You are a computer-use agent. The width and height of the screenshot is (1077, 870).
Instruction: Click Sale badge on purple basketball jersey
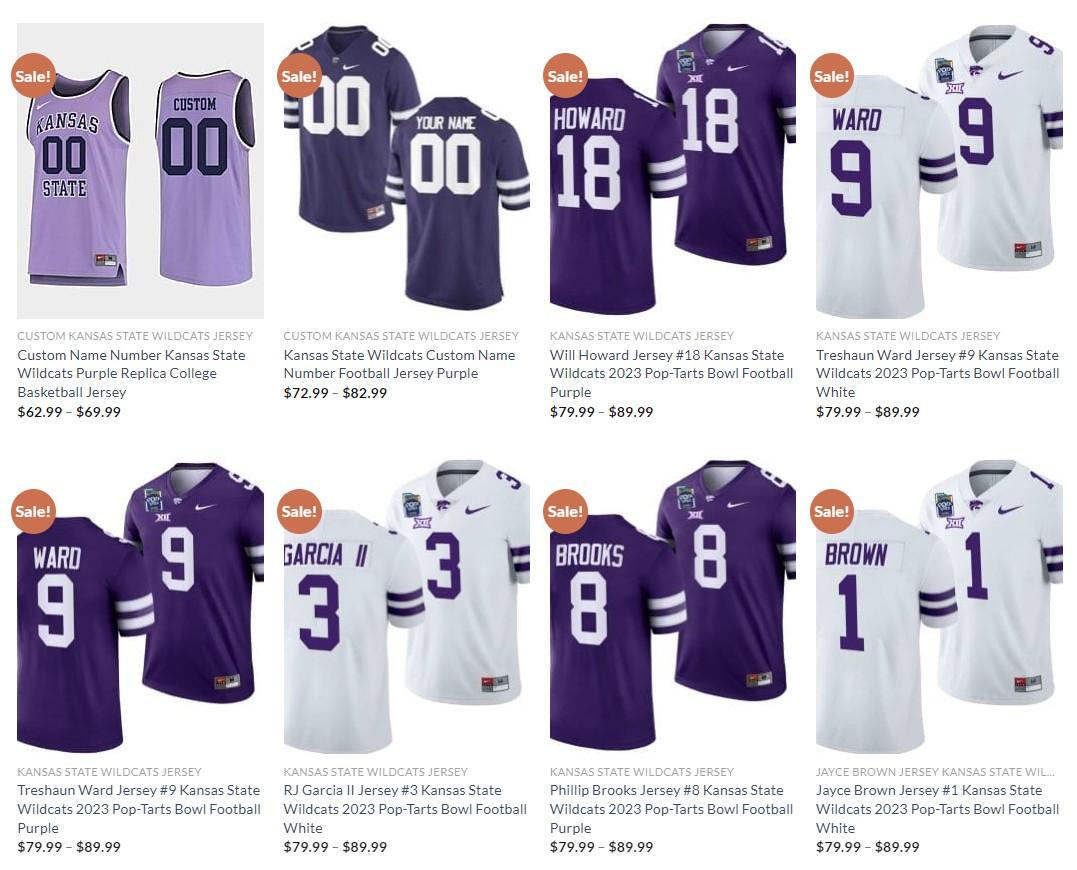(33, 76)
